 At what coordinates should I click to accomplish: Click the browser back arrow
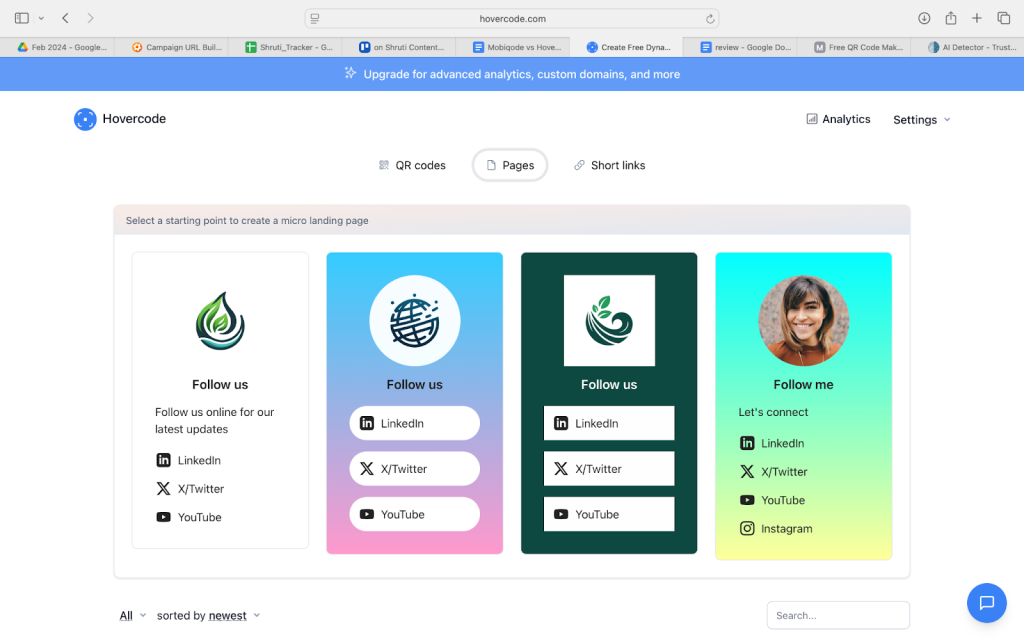(x=65, y=18)
